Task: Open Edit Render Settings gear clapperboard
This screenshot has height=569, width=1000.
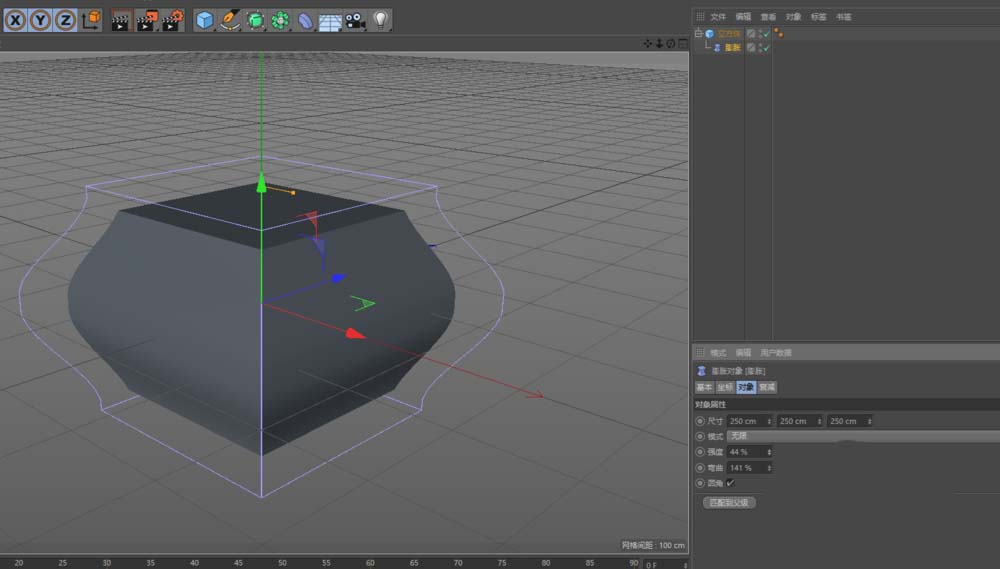Action: (172, 19)
